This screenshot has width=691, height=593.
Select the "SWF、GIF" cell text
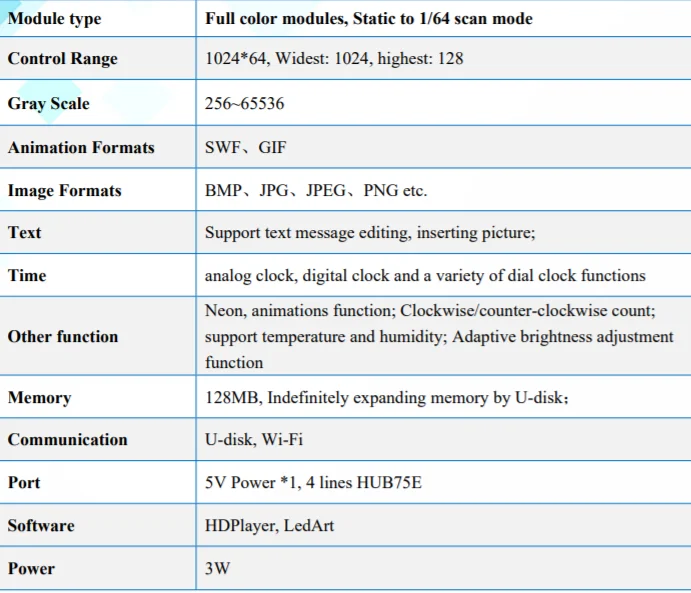[x=245, y=148]
